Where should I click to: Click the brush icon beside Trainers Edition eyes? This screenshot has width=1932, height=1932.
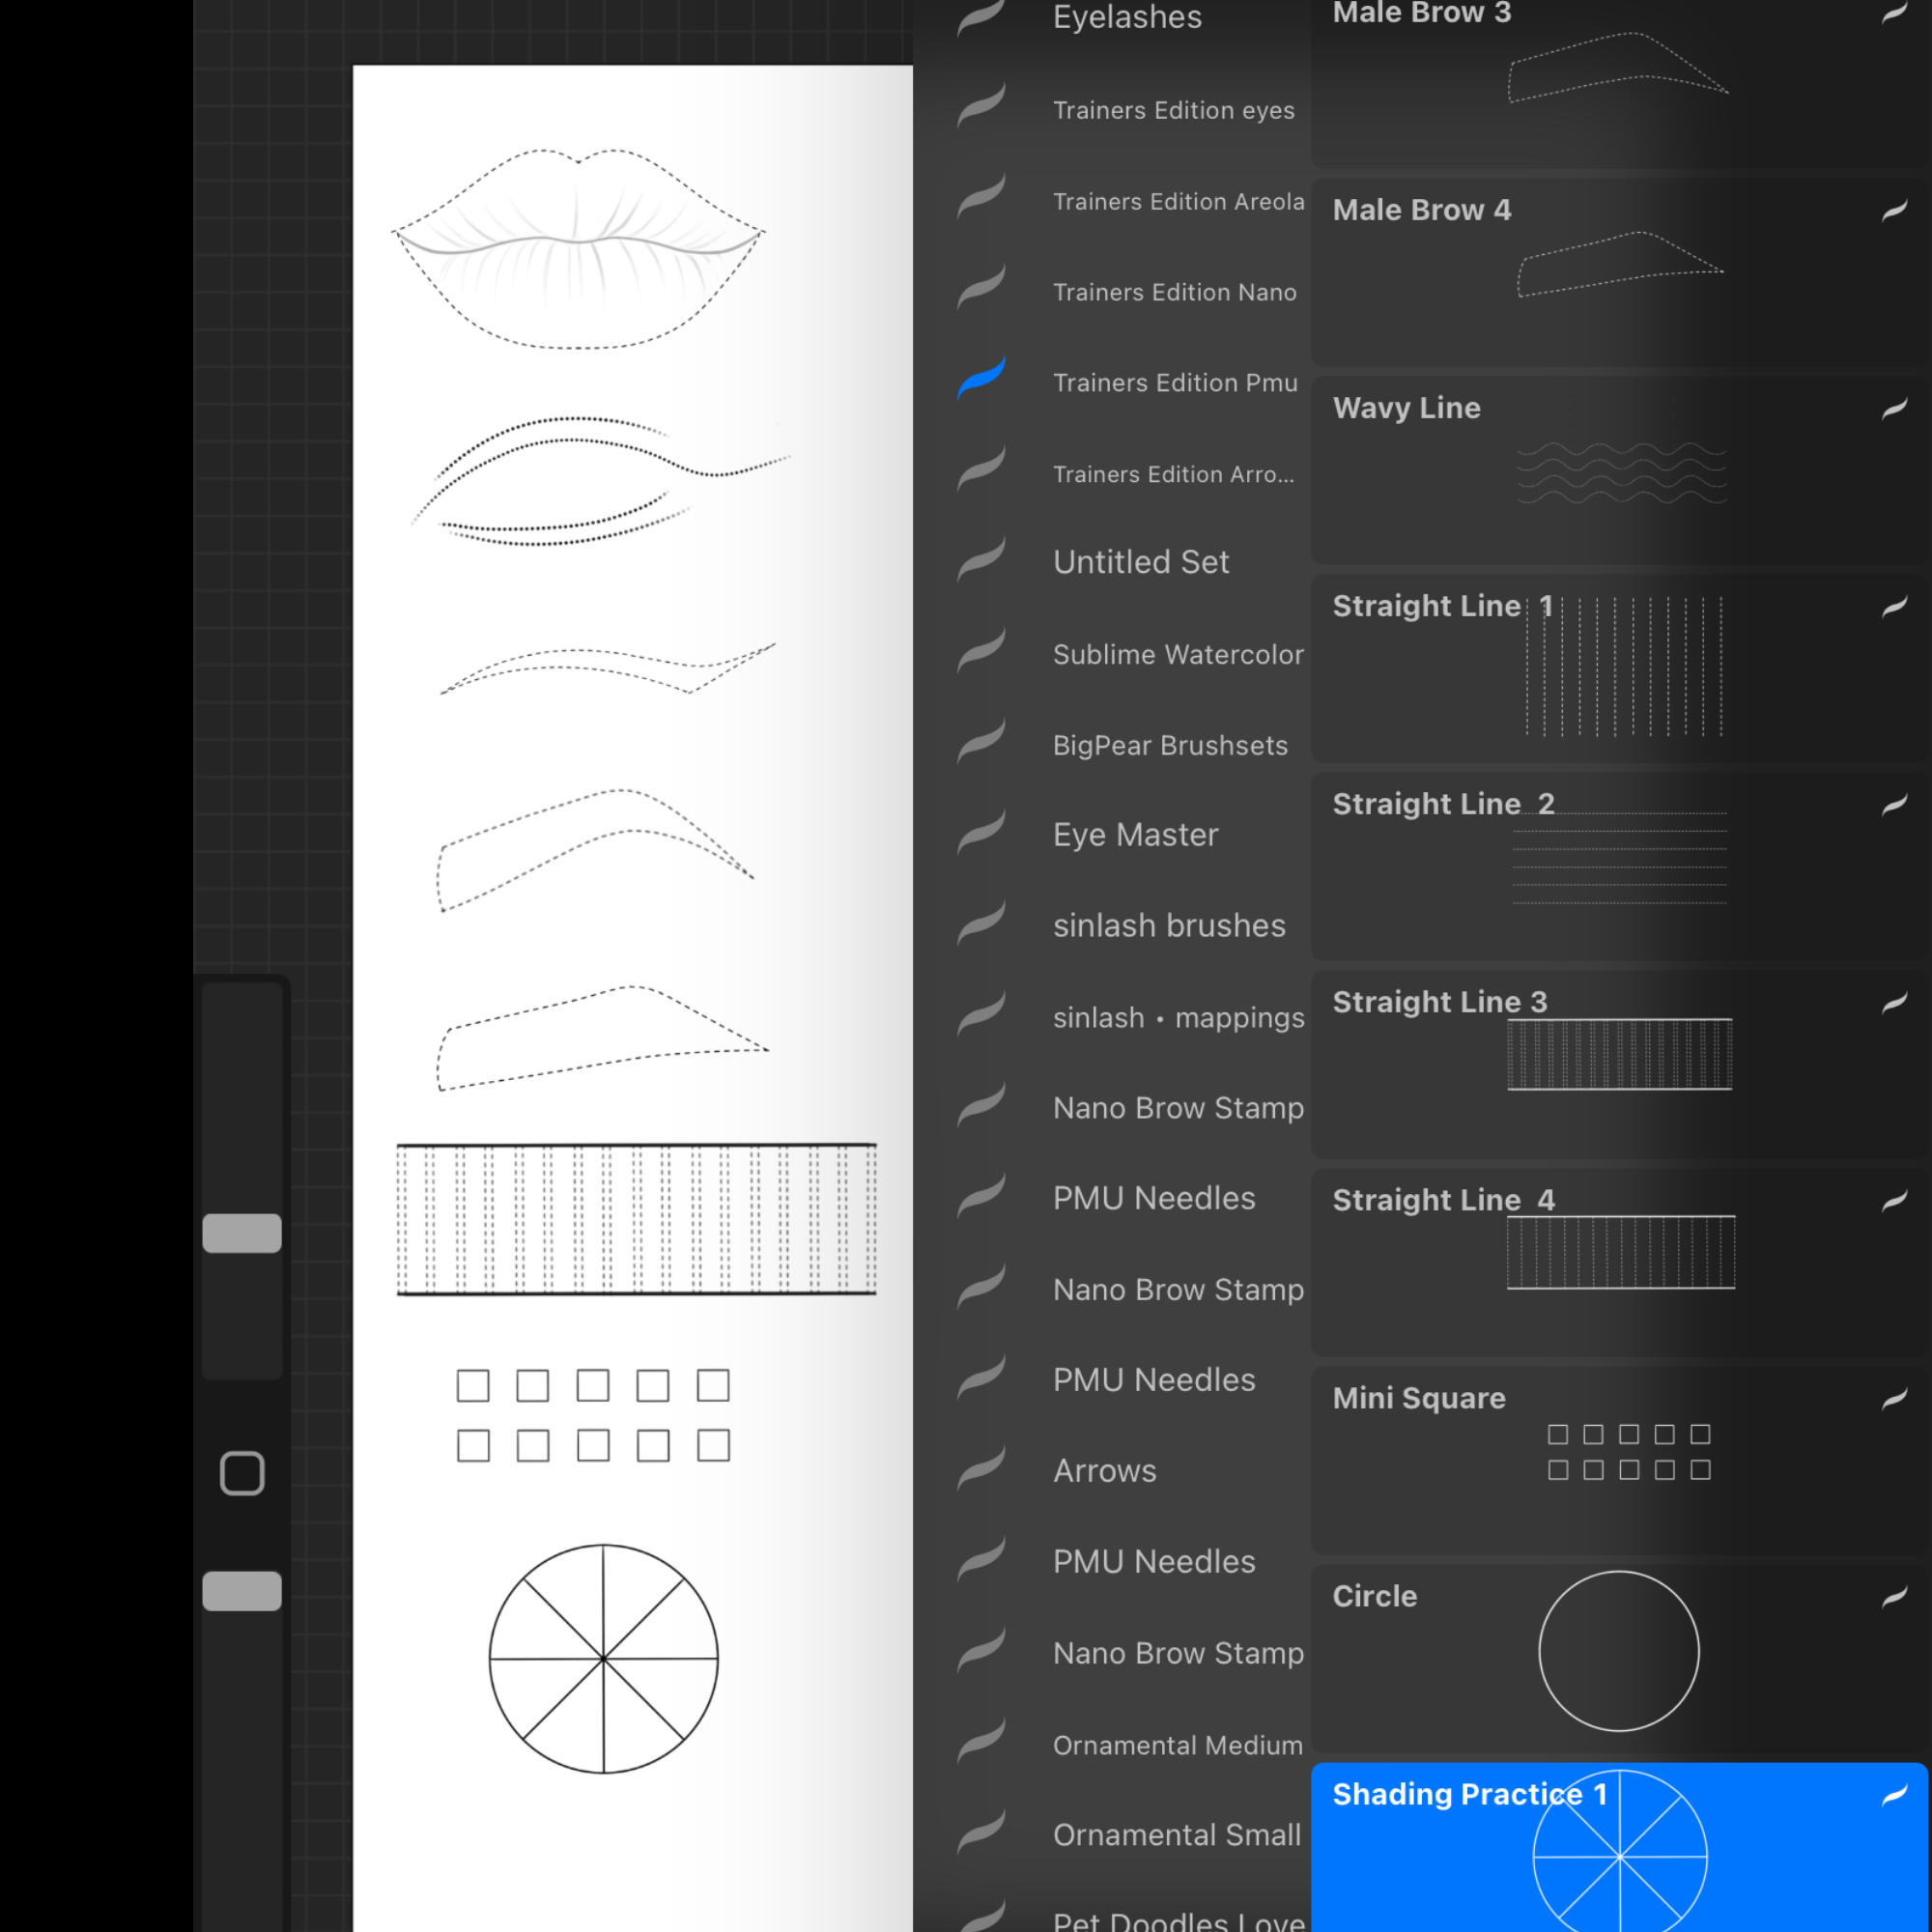pos(981,106)
